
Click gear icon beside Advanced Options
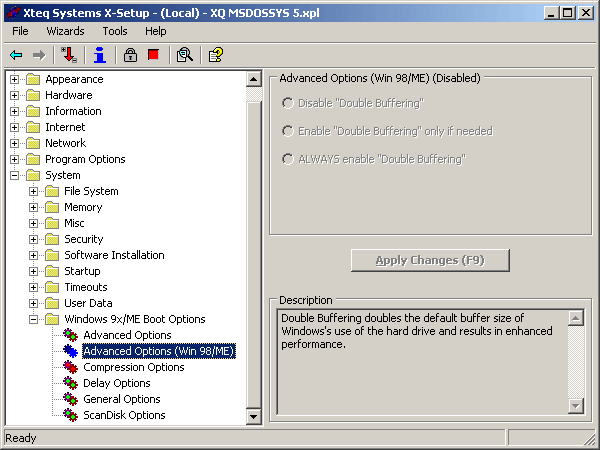(70, 335)
